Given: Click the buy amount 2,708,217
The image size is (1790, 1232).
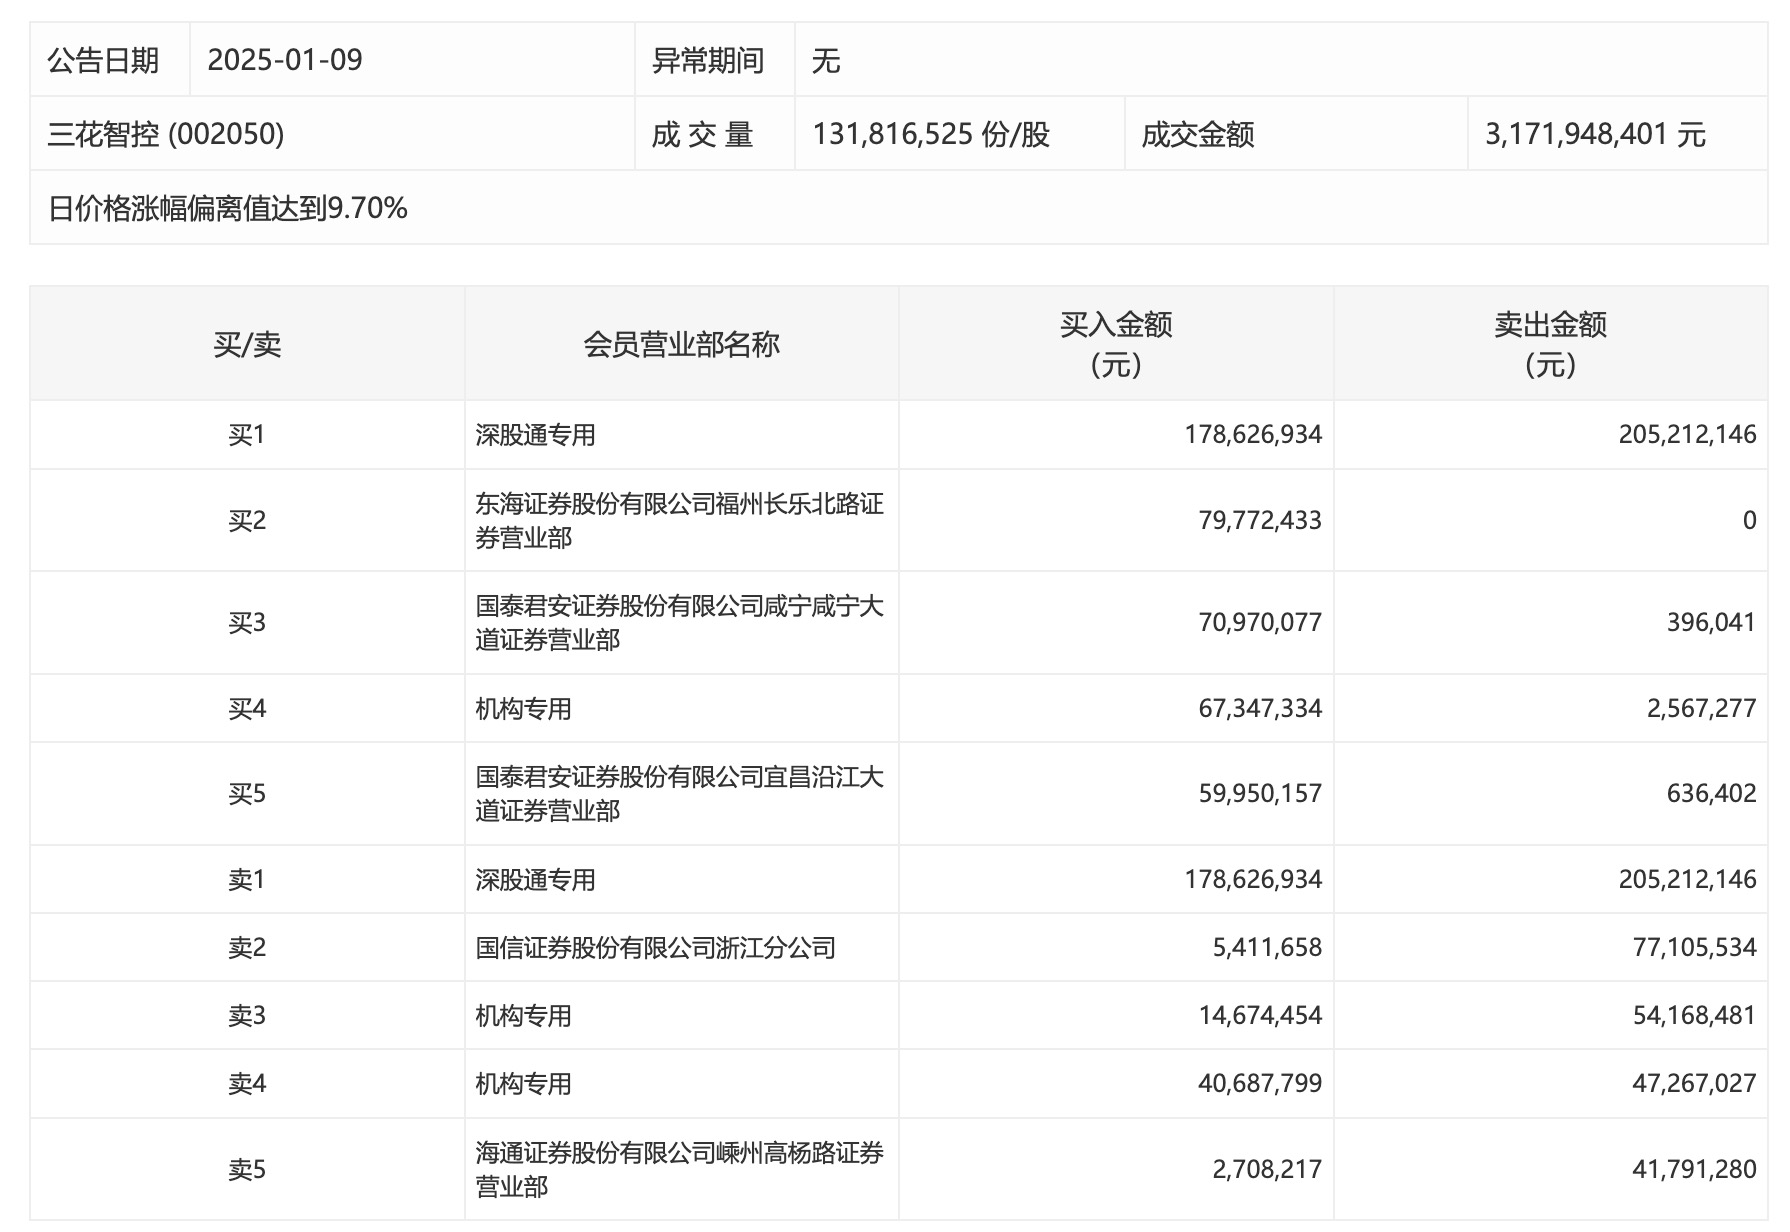Looking at the screenshot, I should (x=1267, y=1170).
